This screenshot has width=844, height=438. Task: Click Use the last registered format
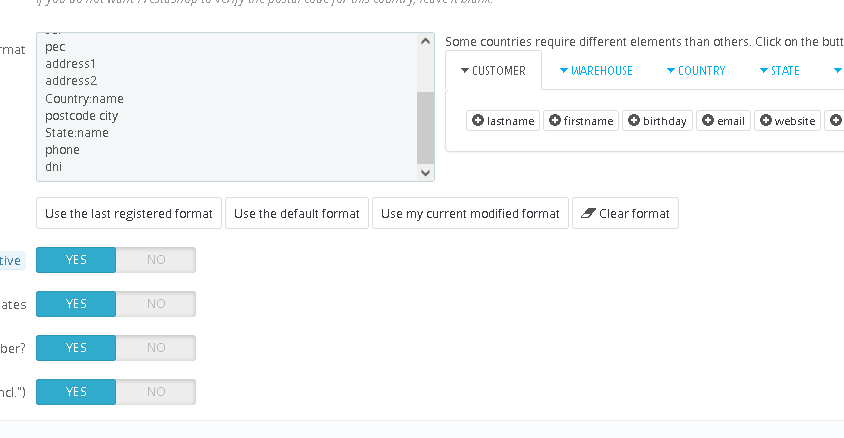click(x=129, y=213)
